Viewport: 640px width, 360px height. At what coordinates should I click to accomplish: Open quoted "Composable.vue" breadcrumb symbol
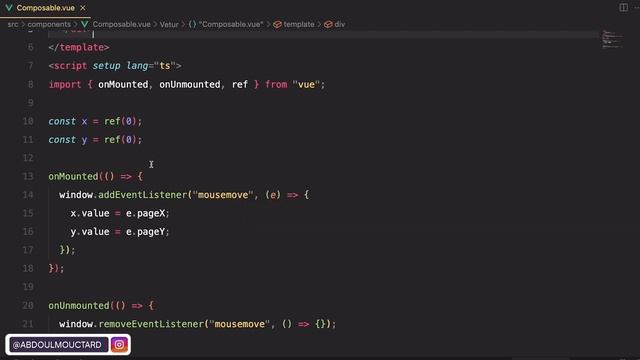231,24
